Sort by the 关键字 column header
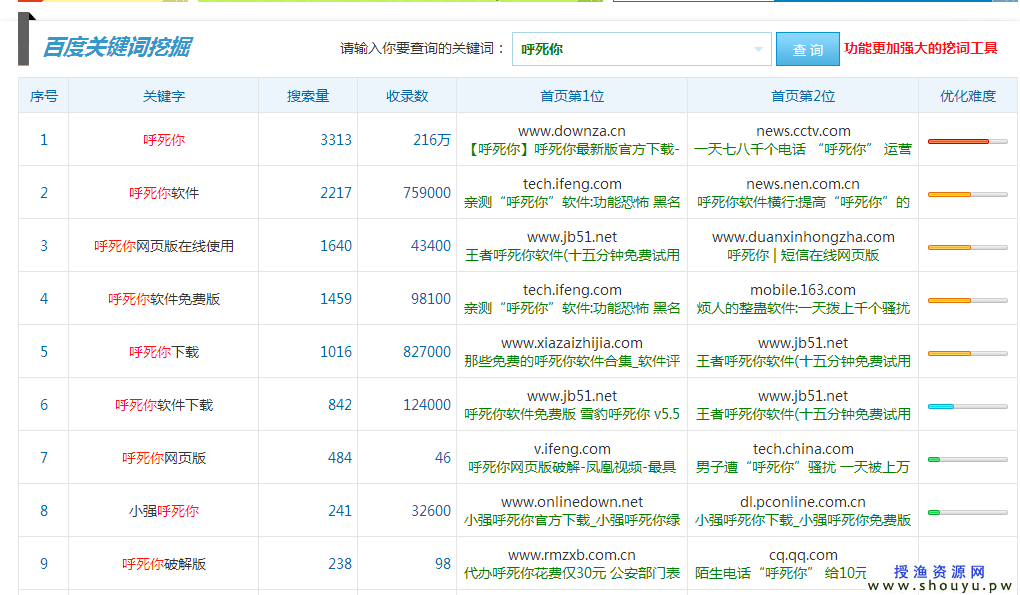Image resolution: width=1020 pixels, height=595 pixels. pyautogui.click(x=164, y=96)
